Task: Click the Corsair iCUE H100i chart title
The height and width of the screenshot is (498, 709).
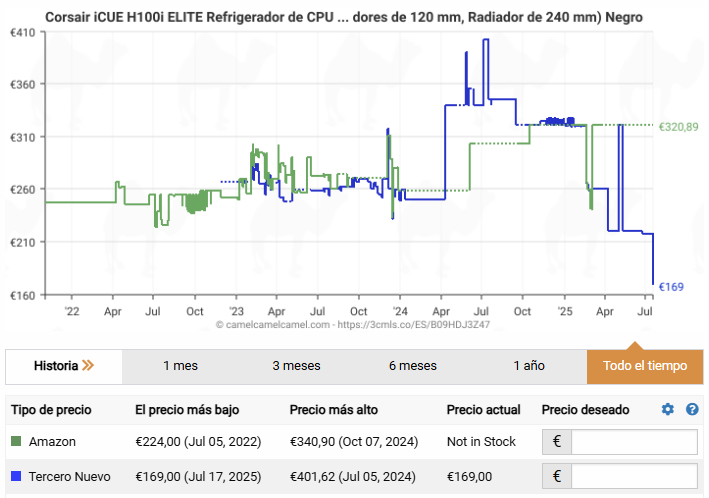Action: pos(344,17)
